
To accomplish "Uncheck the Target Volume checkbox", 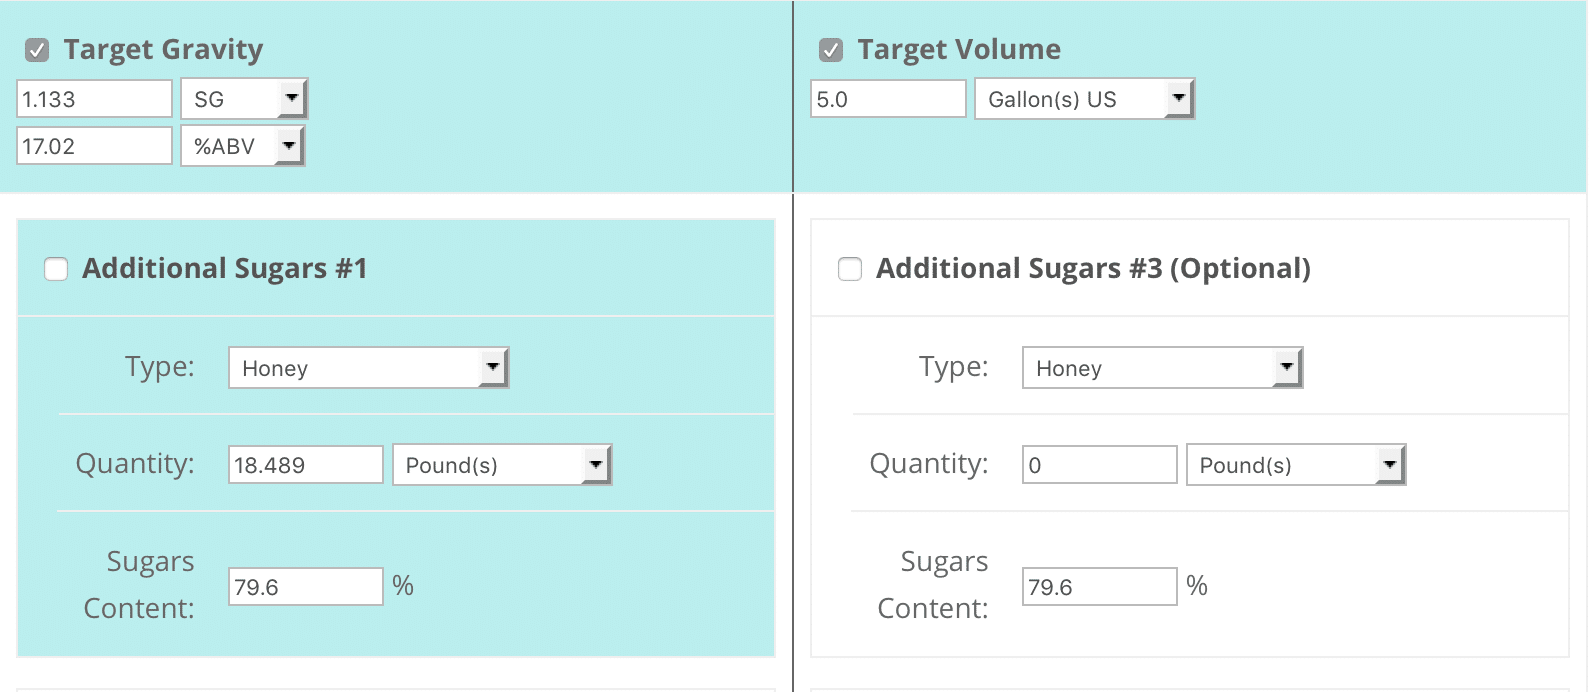I will (830, 50).
